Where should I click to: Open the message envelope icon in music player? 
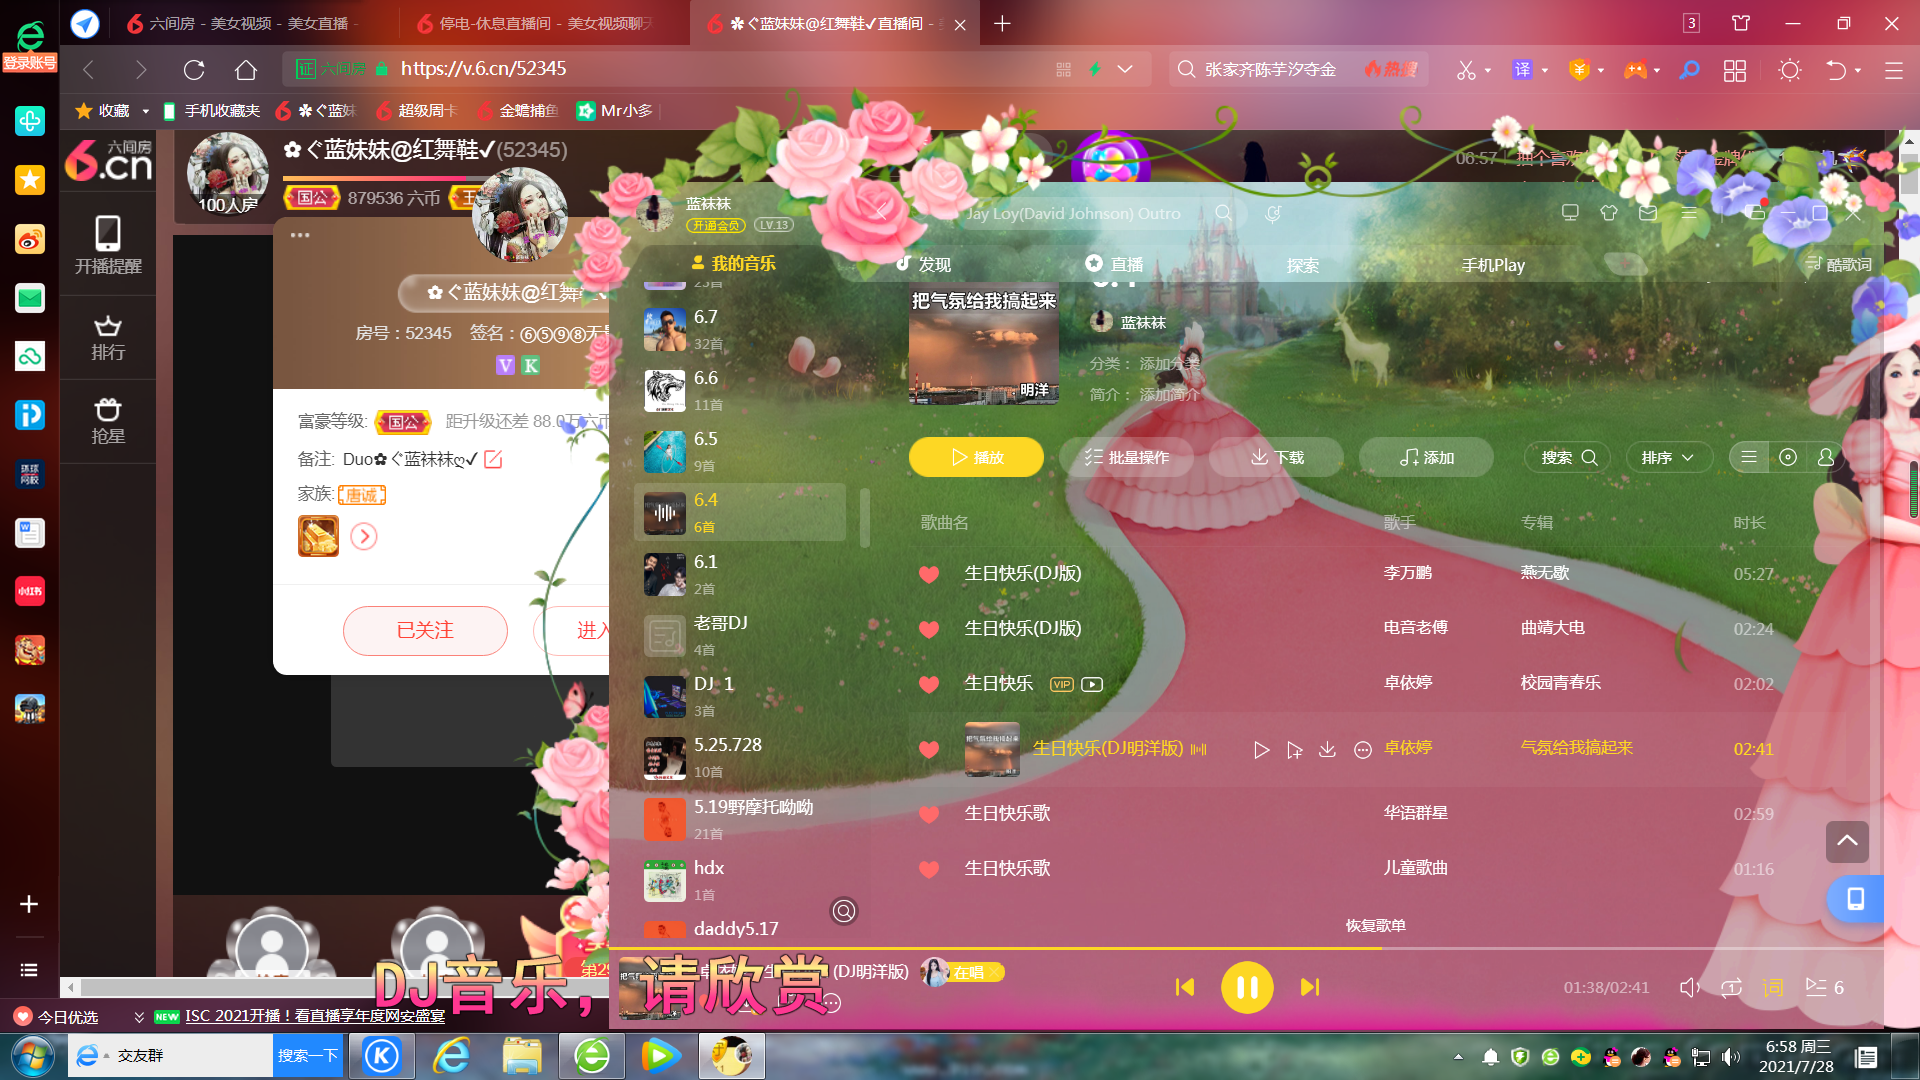[1648, 212]
